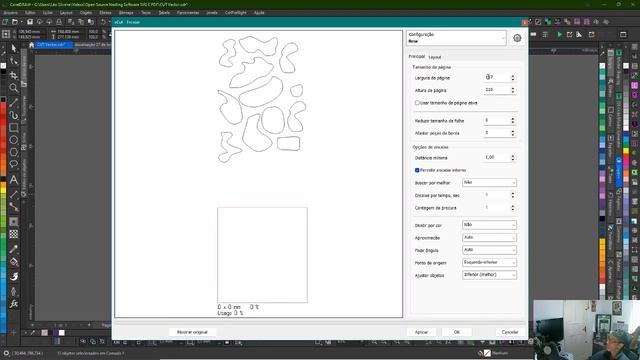The width and height of the screenshot is (640, 360).
Task: Open eCut settings gear icon
Action: click(x=517, y=38)
